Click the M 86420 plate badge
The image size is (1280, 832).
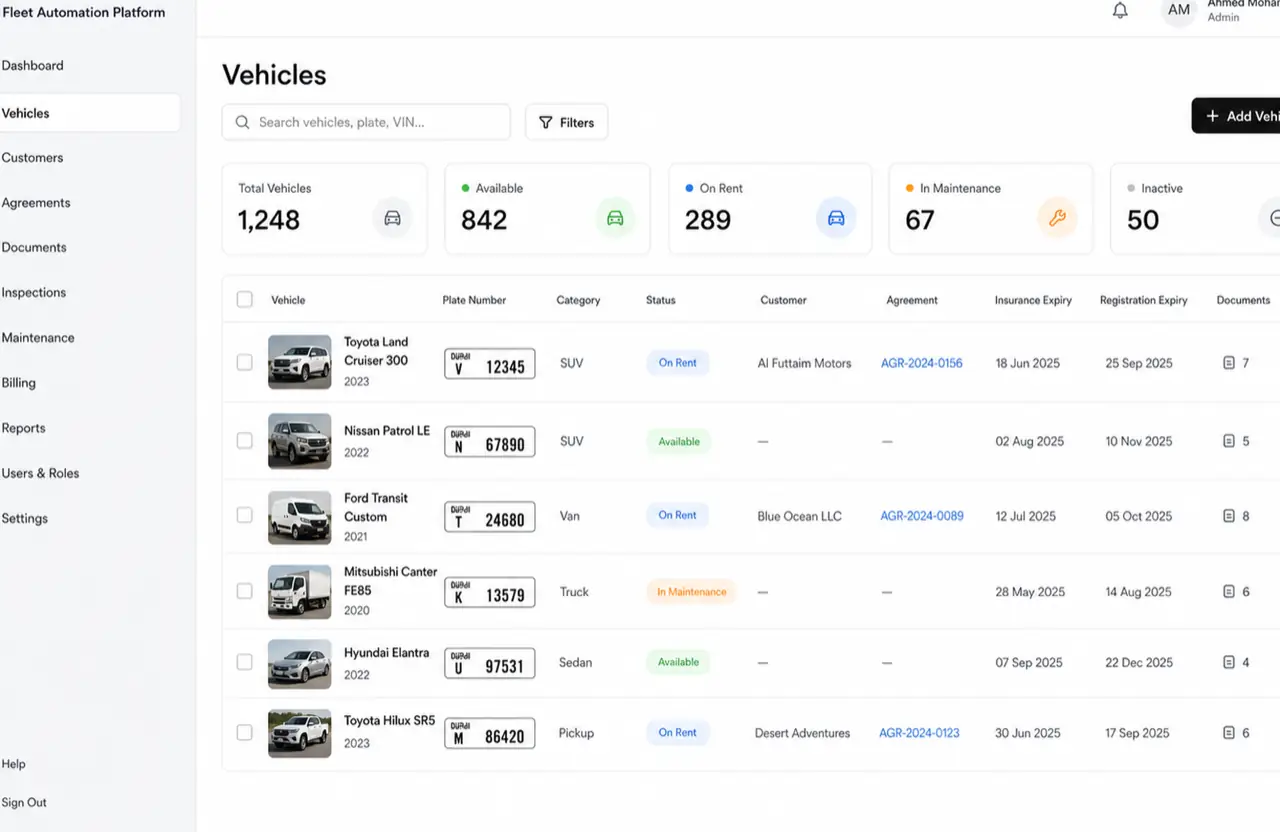490,734
